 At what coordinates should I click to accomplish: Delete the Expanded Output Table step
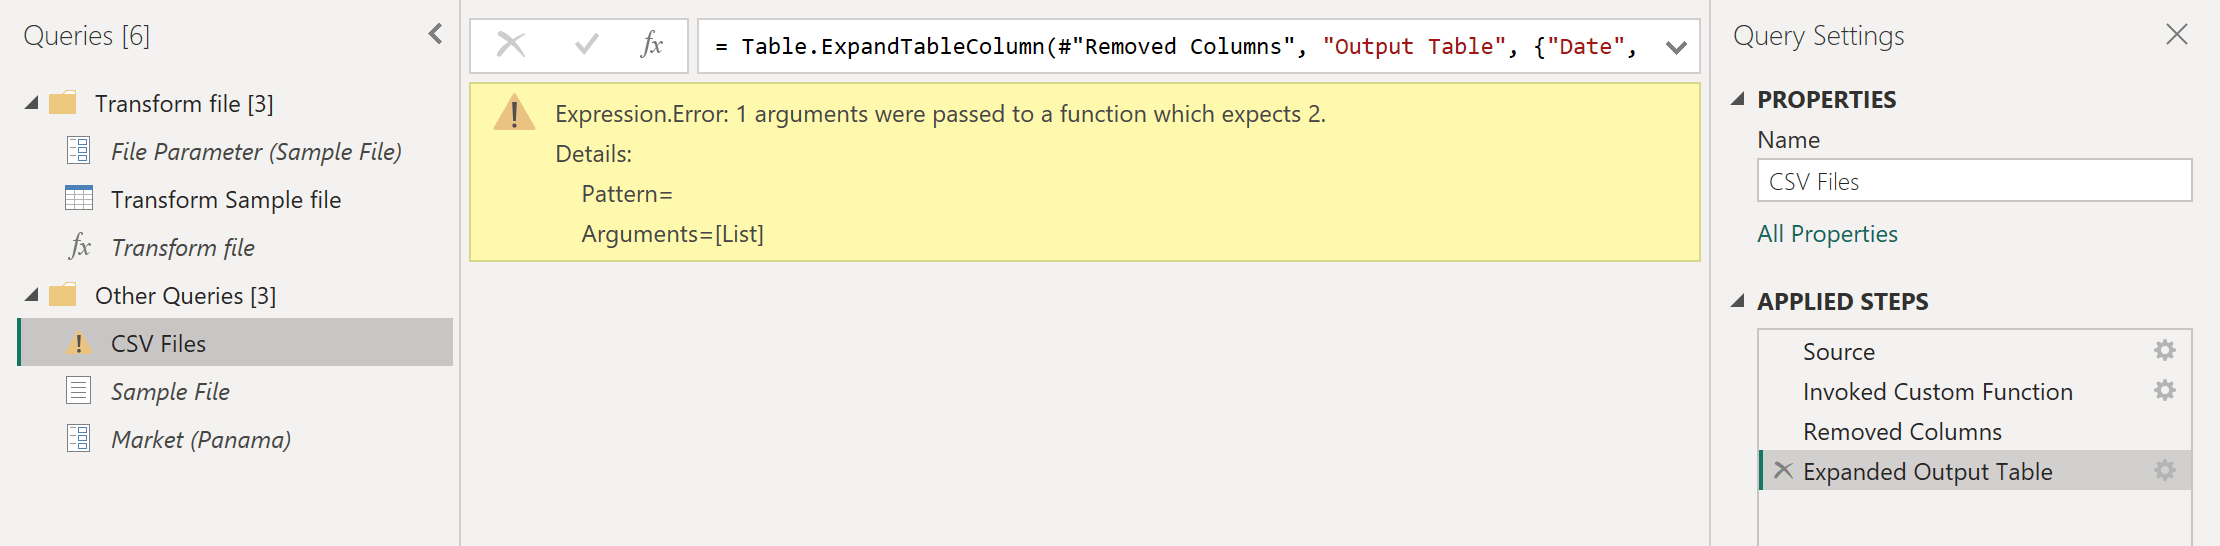click(x=1783, y=470)
